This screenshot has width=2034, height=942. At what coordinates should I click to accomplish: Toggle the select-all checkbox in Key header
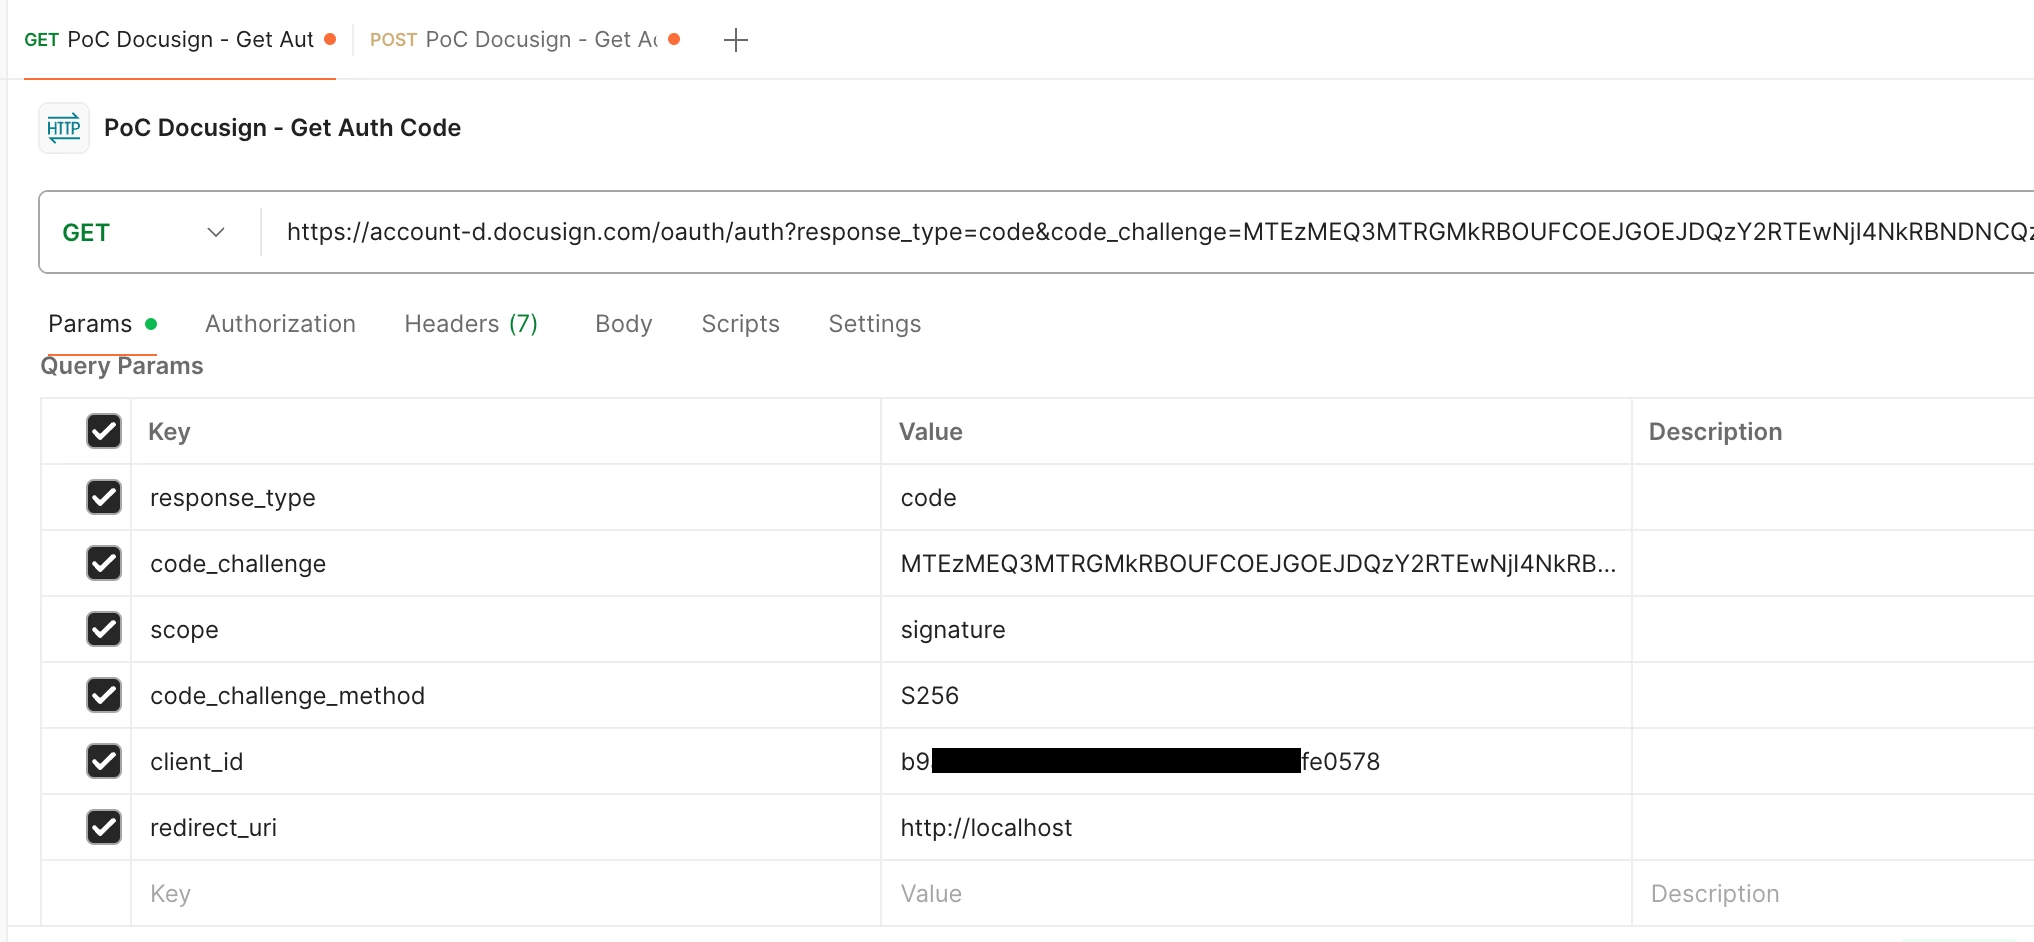[x=104, y=431]
